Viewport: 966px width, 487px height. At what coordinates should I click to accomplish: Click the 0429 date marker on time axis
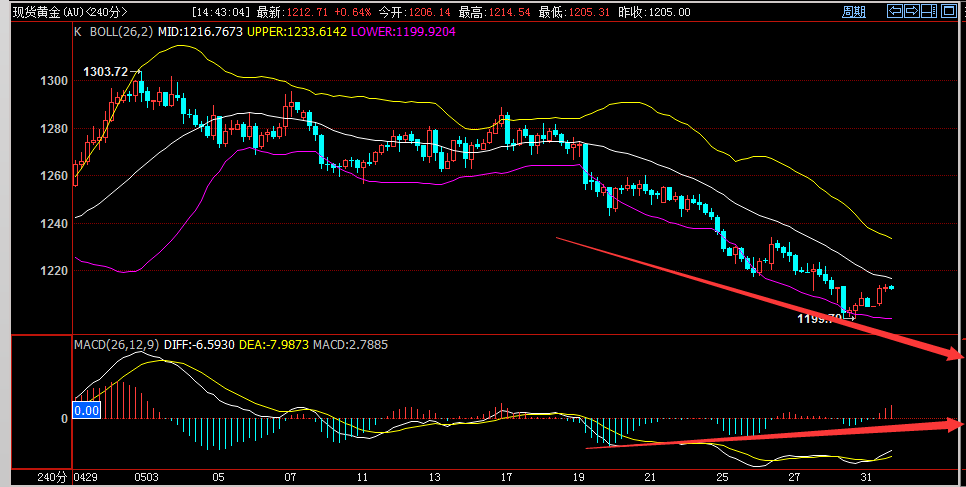[x=87, y=478]
